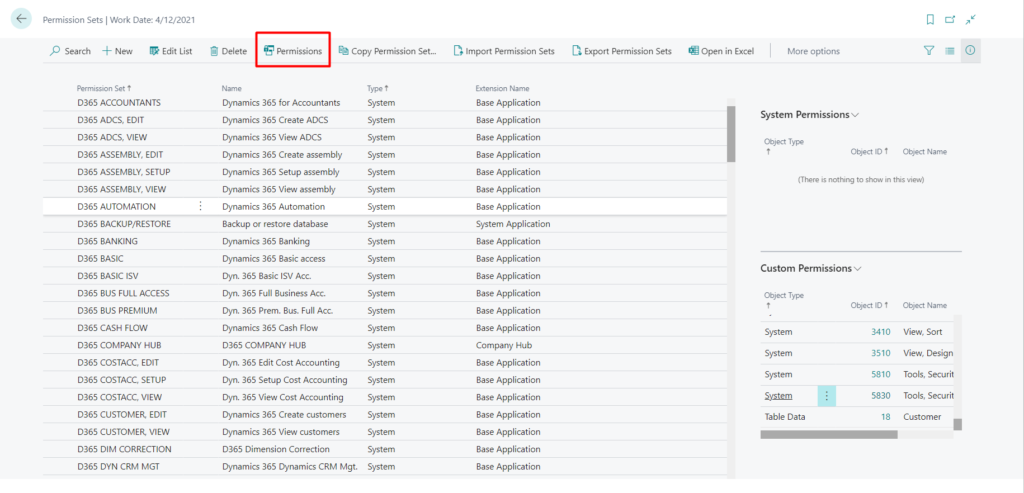The height and width of the screenshot is (493, 1024).
Task: Click the Name column header
Action: [231, 88]
